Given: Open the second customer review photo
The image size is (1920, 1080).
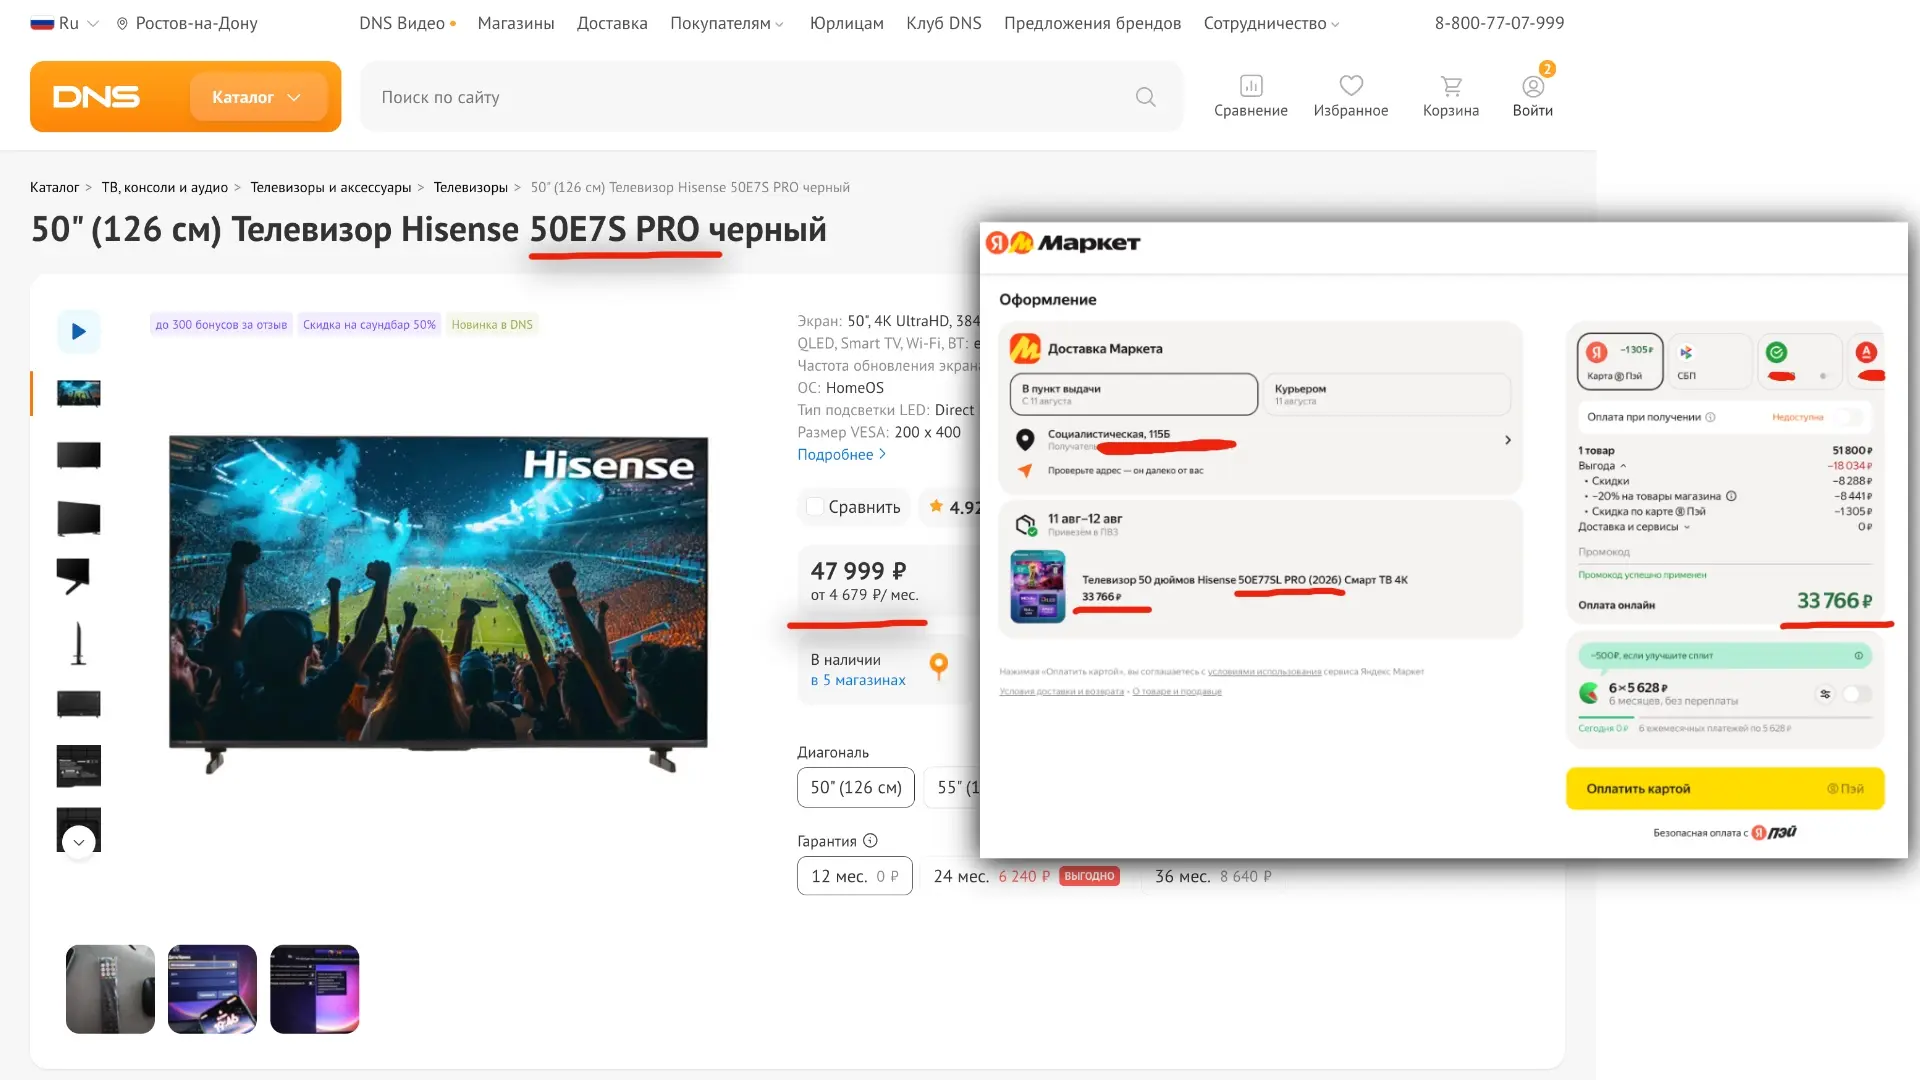Looking at the screenshot, I should click(212, 989).
